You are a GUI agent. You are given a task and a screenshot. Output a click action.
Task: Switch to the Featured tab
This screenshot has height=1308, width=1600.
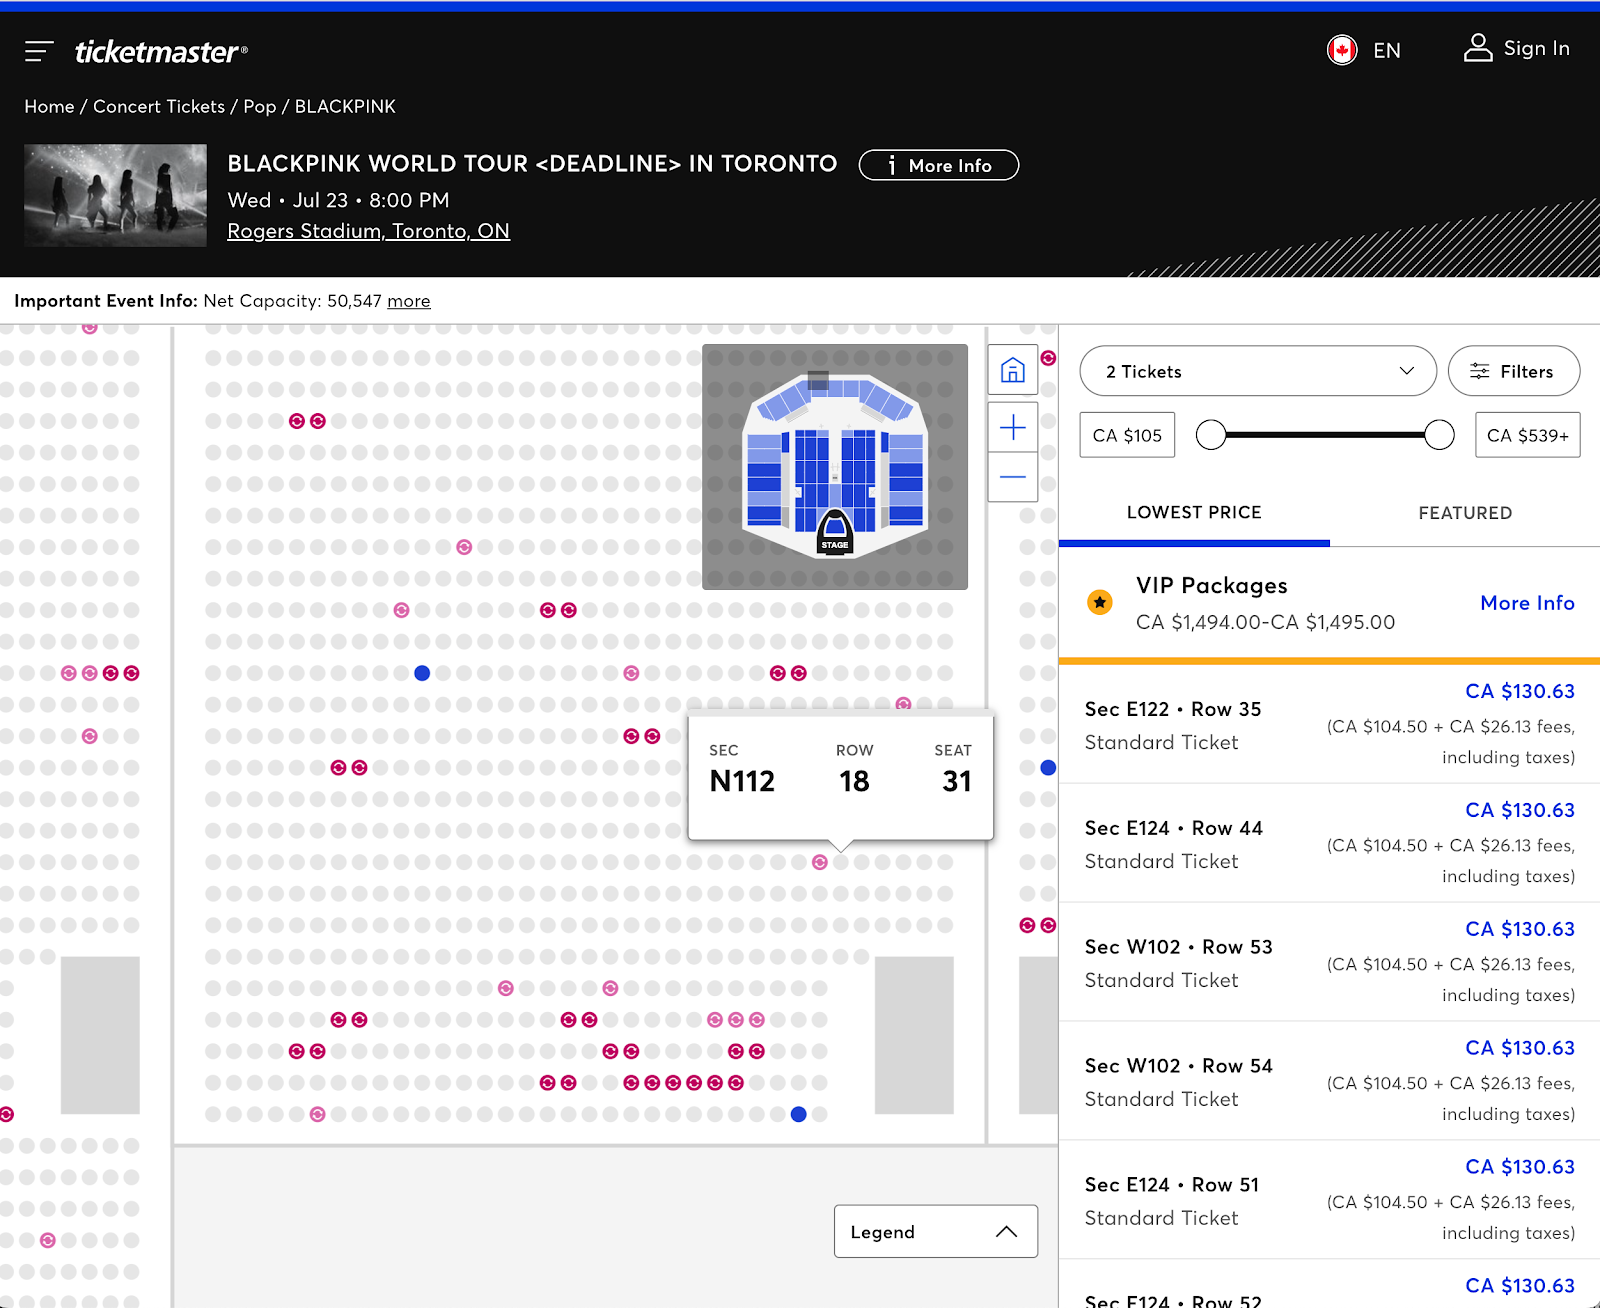[1465, 512]
